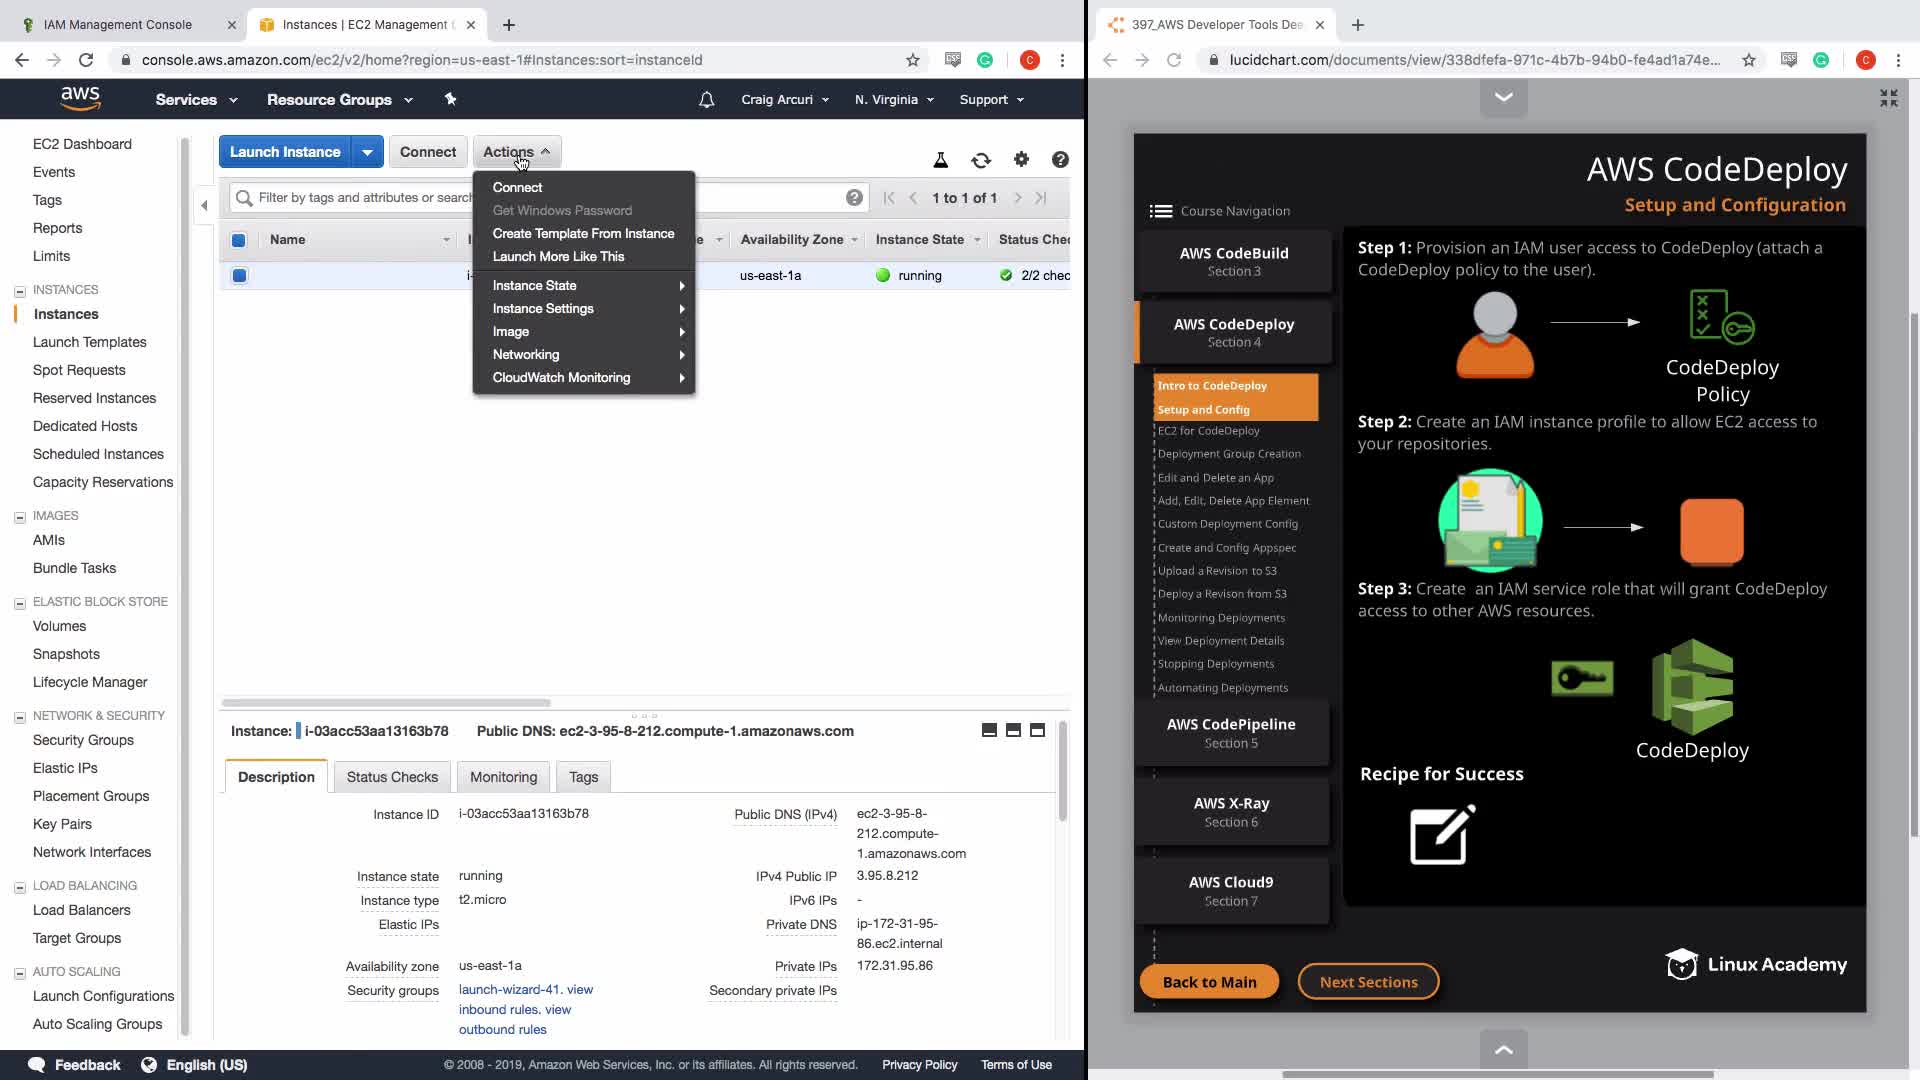
Task: Open AWS notifications bell
Action: tap(707, 100)
